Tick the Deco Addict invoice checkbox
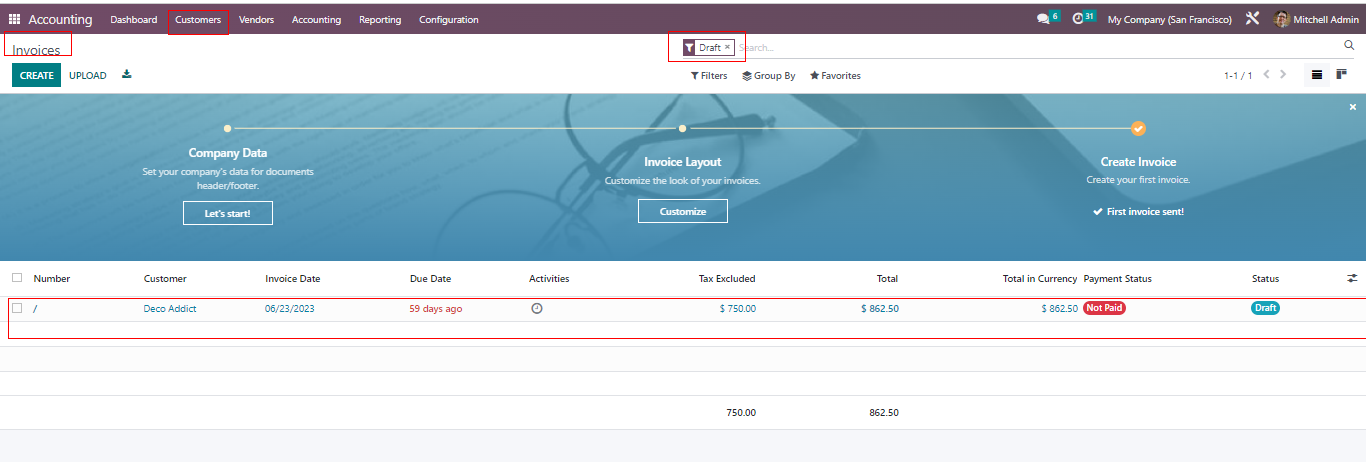1366x462 pixels. (17, 309)
